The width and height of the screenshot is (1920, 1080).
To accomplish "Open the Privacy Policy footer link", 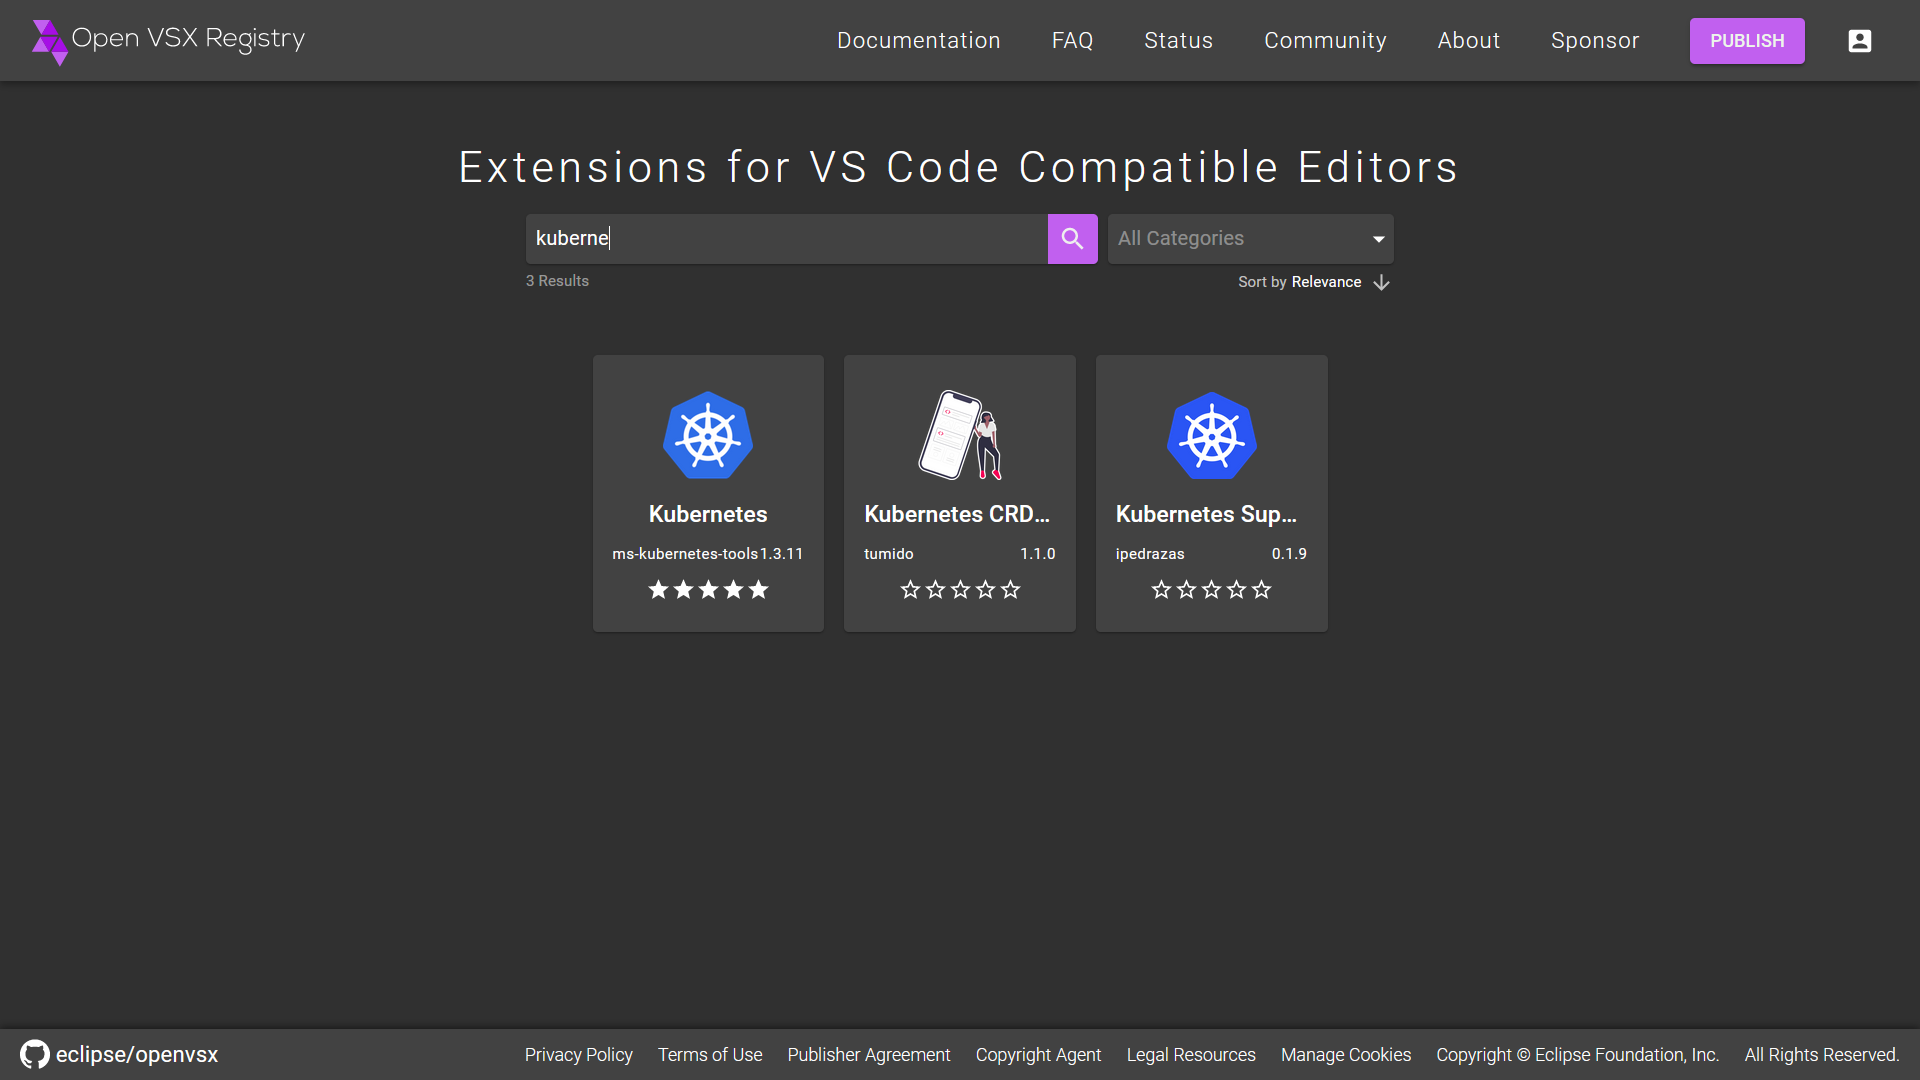I will click(578, 1055).
